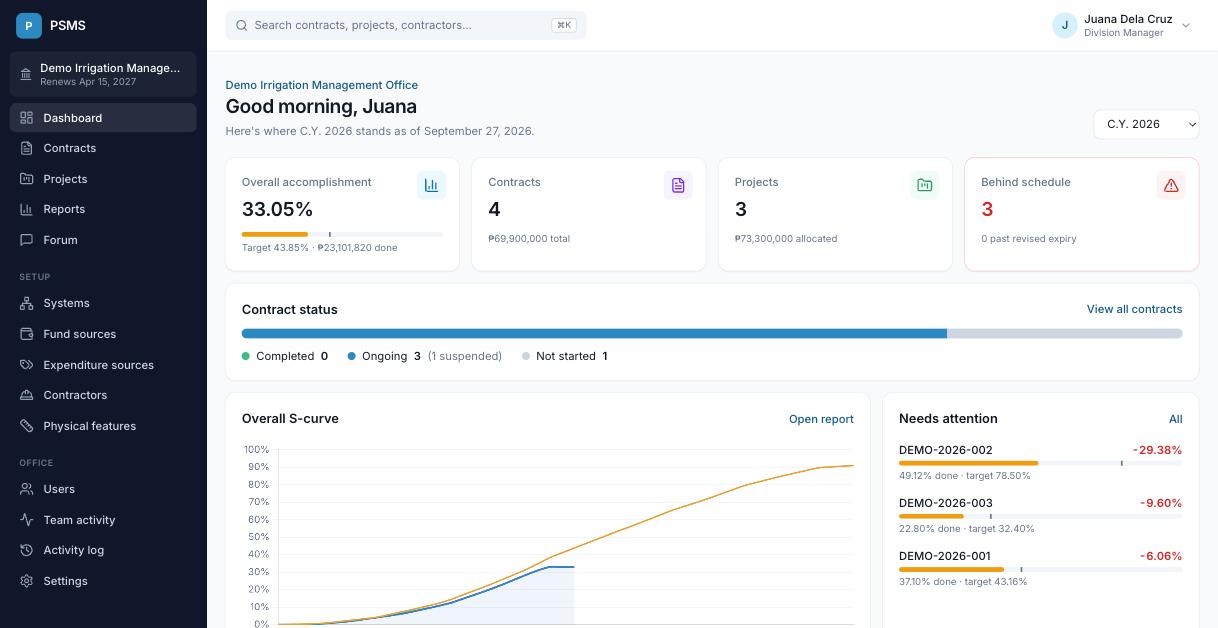This screenshot has height=628, width=1218.
Task: Click the office building icon in sidebar header
Action: 26,75
